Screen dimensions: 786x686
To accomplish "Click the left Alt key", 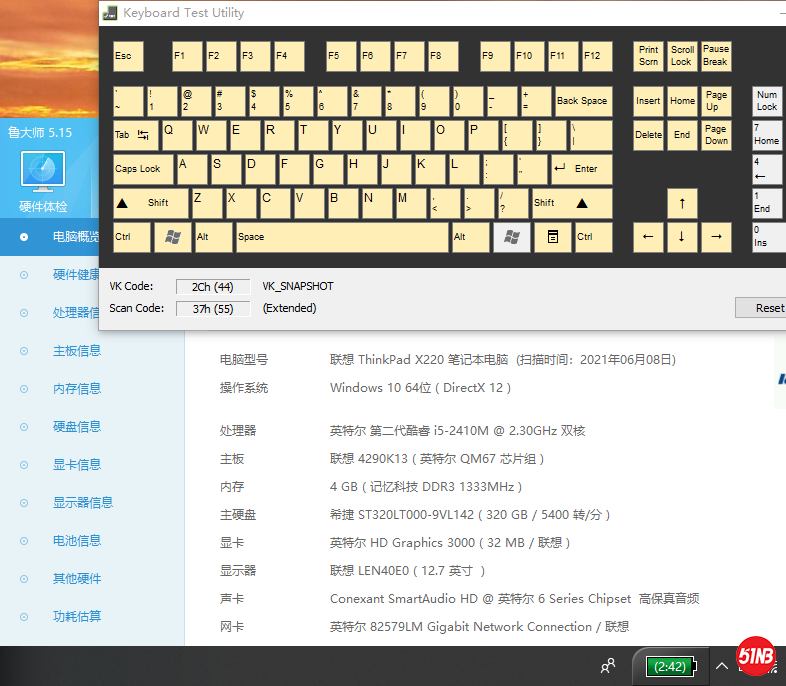I will [x=214, y=237].
